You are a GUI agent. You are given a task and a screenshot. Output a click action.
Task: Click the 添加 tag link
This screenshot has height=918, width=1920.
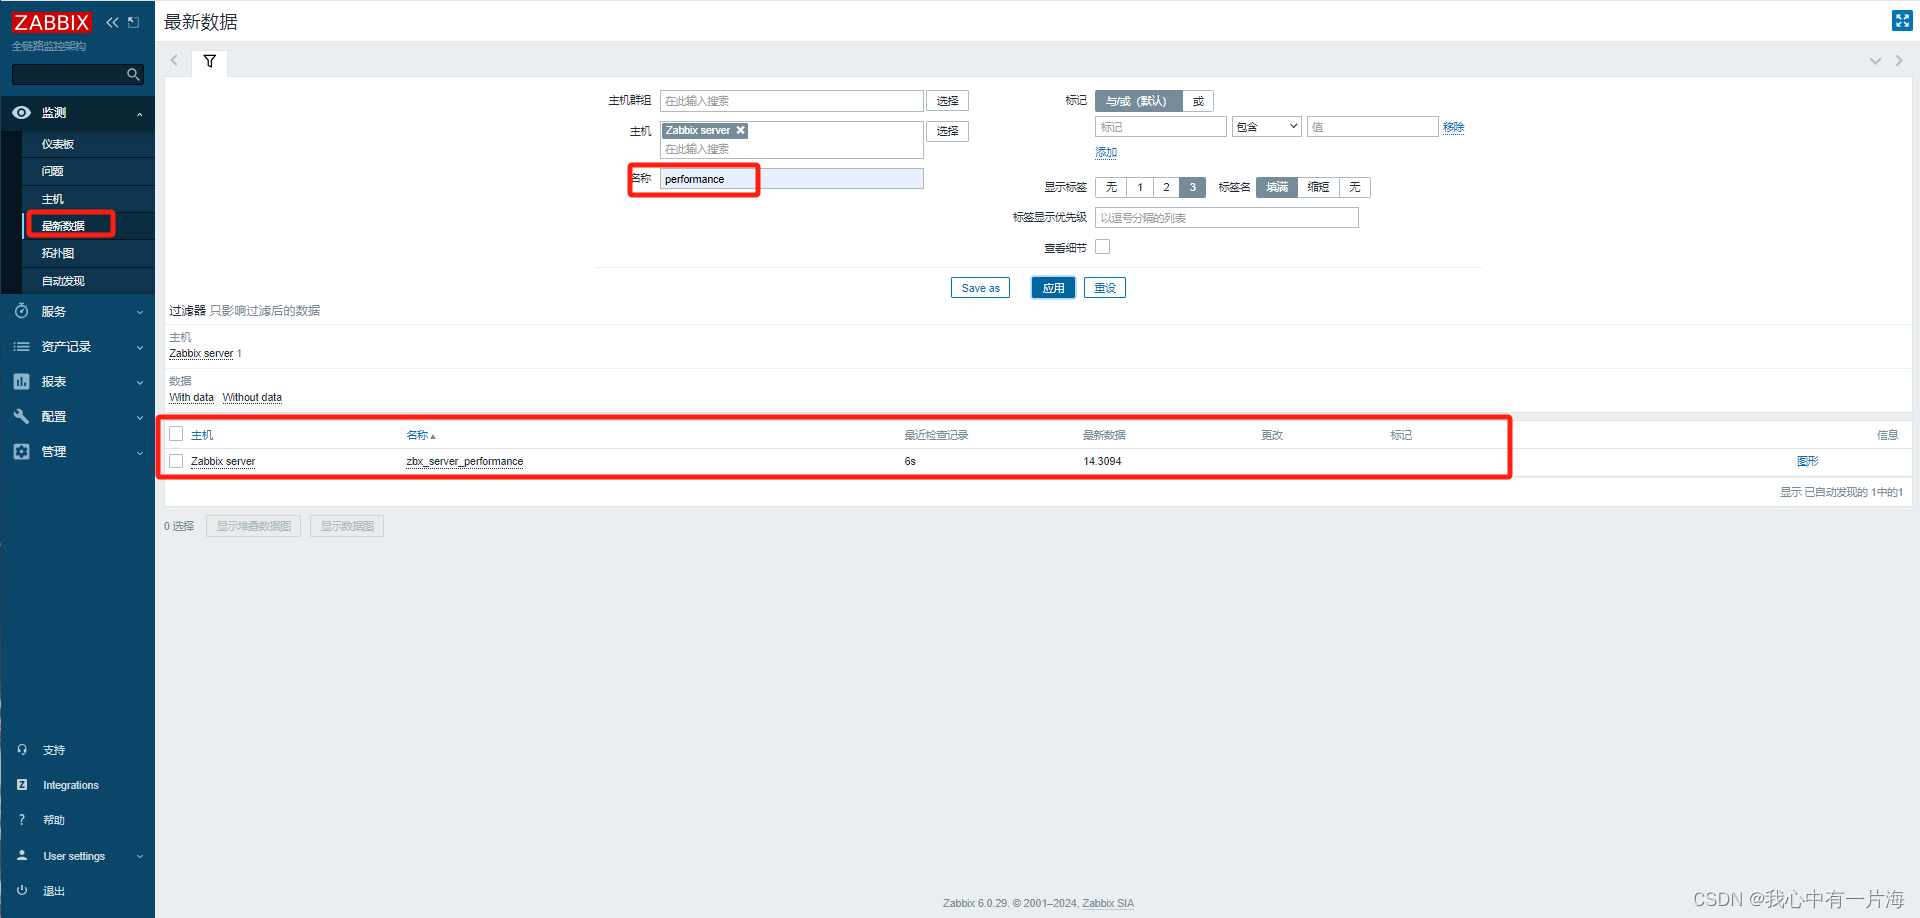[1106, 152]
